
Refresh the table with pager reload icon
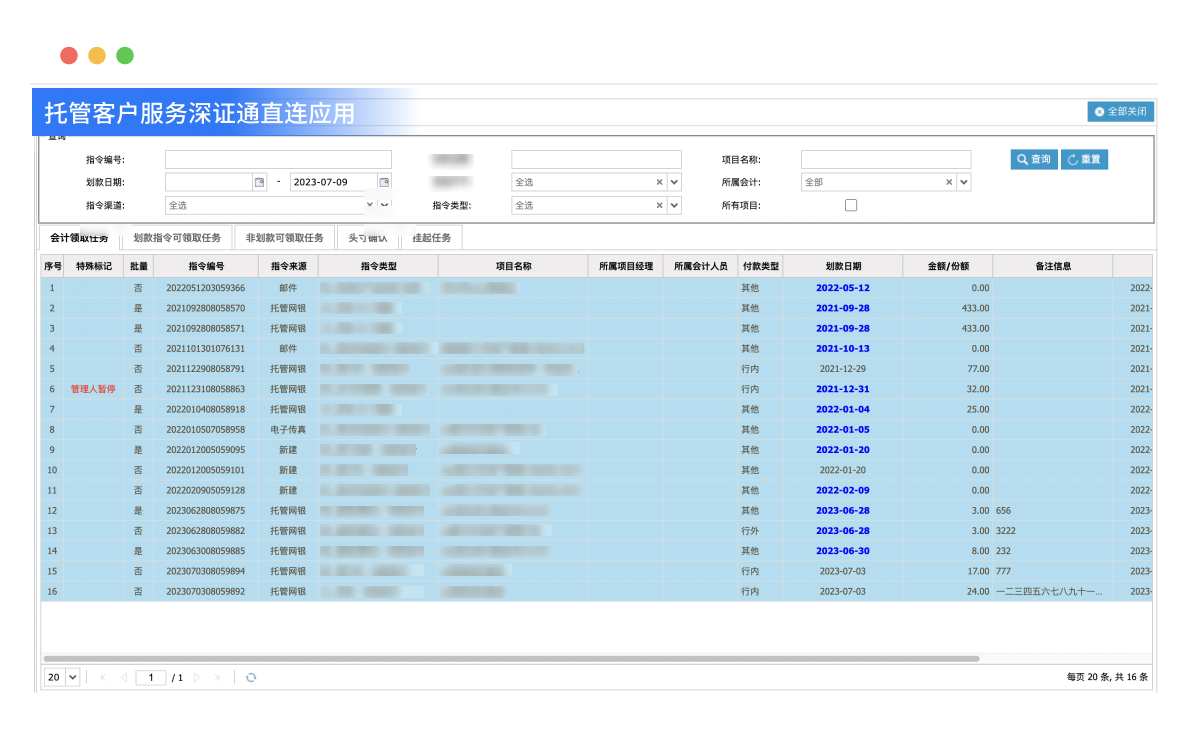pyautogui.click(x=251, y=678)
